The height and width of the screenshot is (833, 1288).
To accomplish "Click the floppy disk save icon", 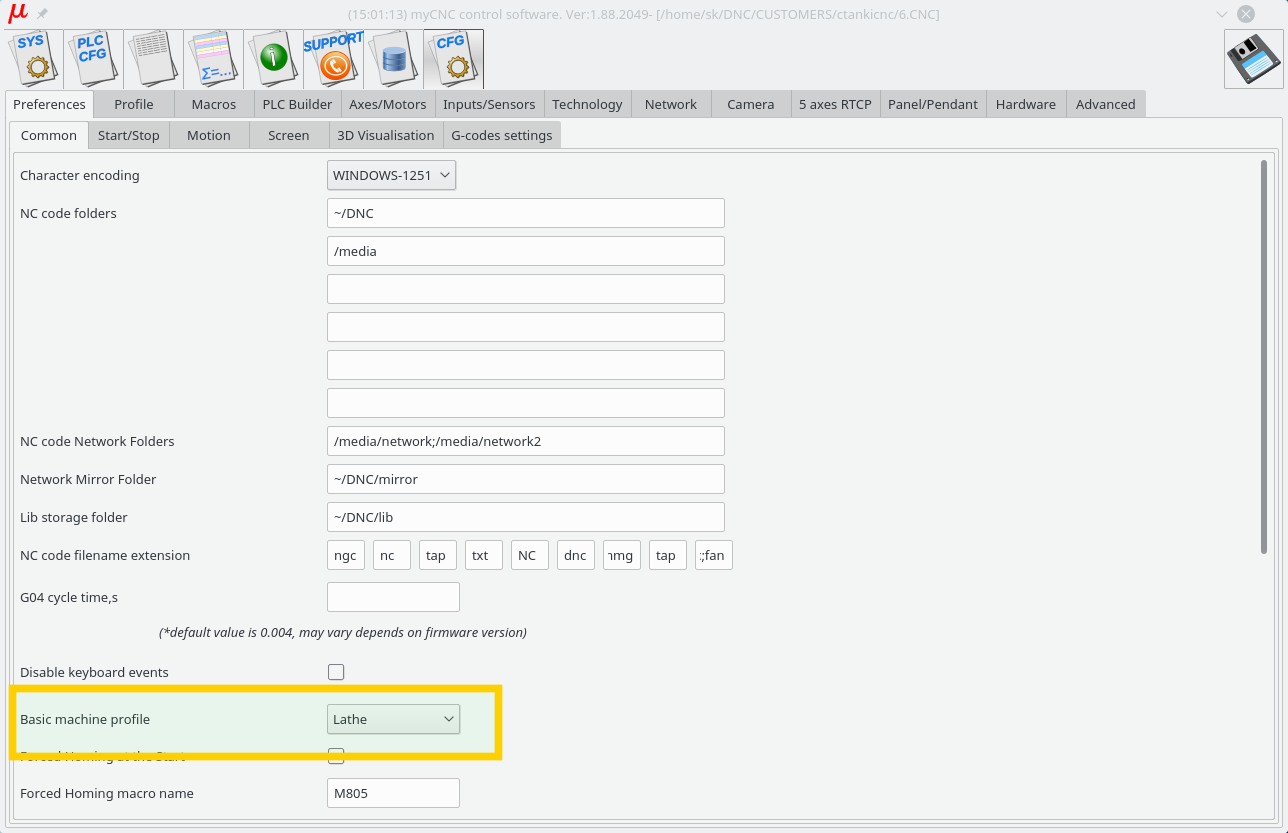I will [1253, 59].
